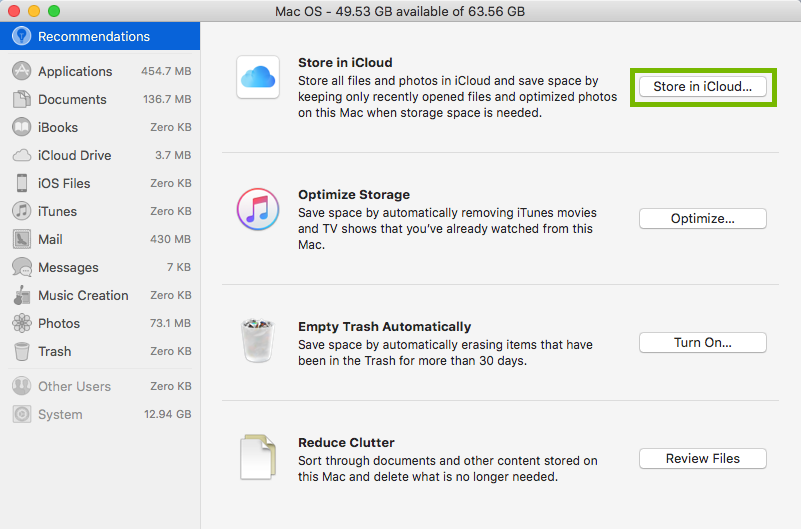Click the 7 KB Messages size
This screenshot has width=801, height=529.
pos(178,267)
